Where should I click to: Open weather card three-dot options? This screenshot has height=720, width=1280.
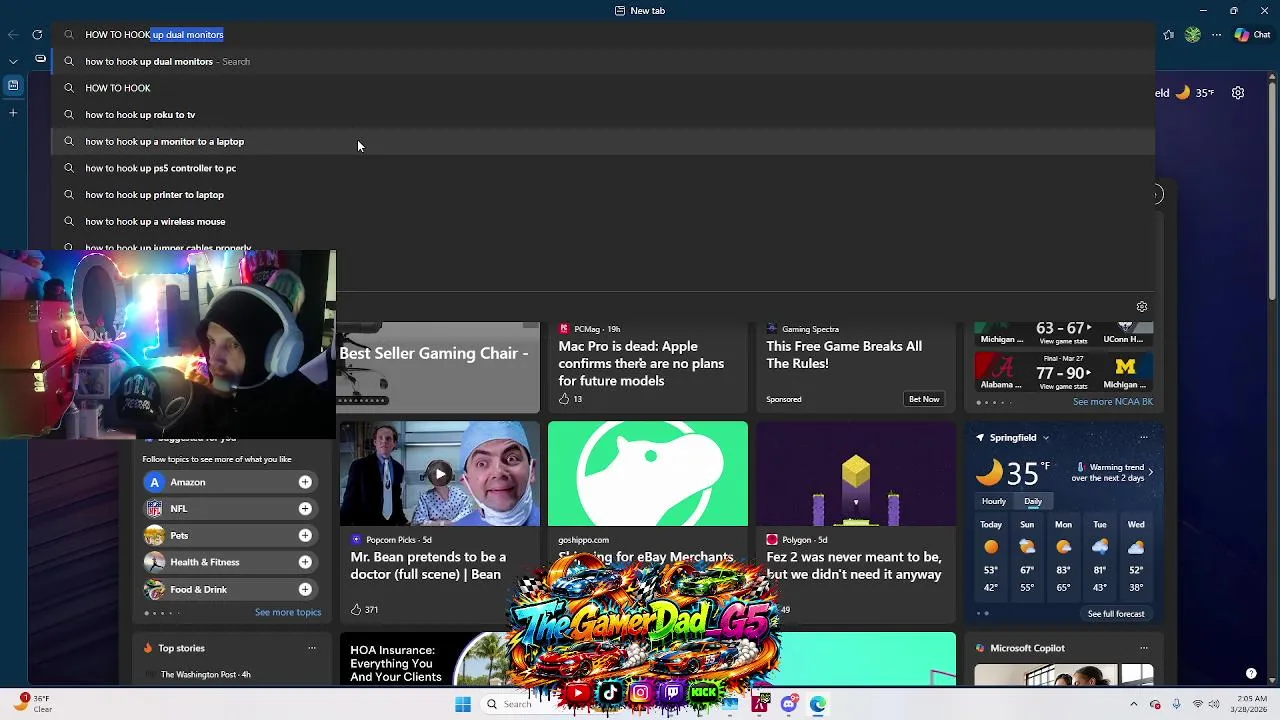(1144, 437)
